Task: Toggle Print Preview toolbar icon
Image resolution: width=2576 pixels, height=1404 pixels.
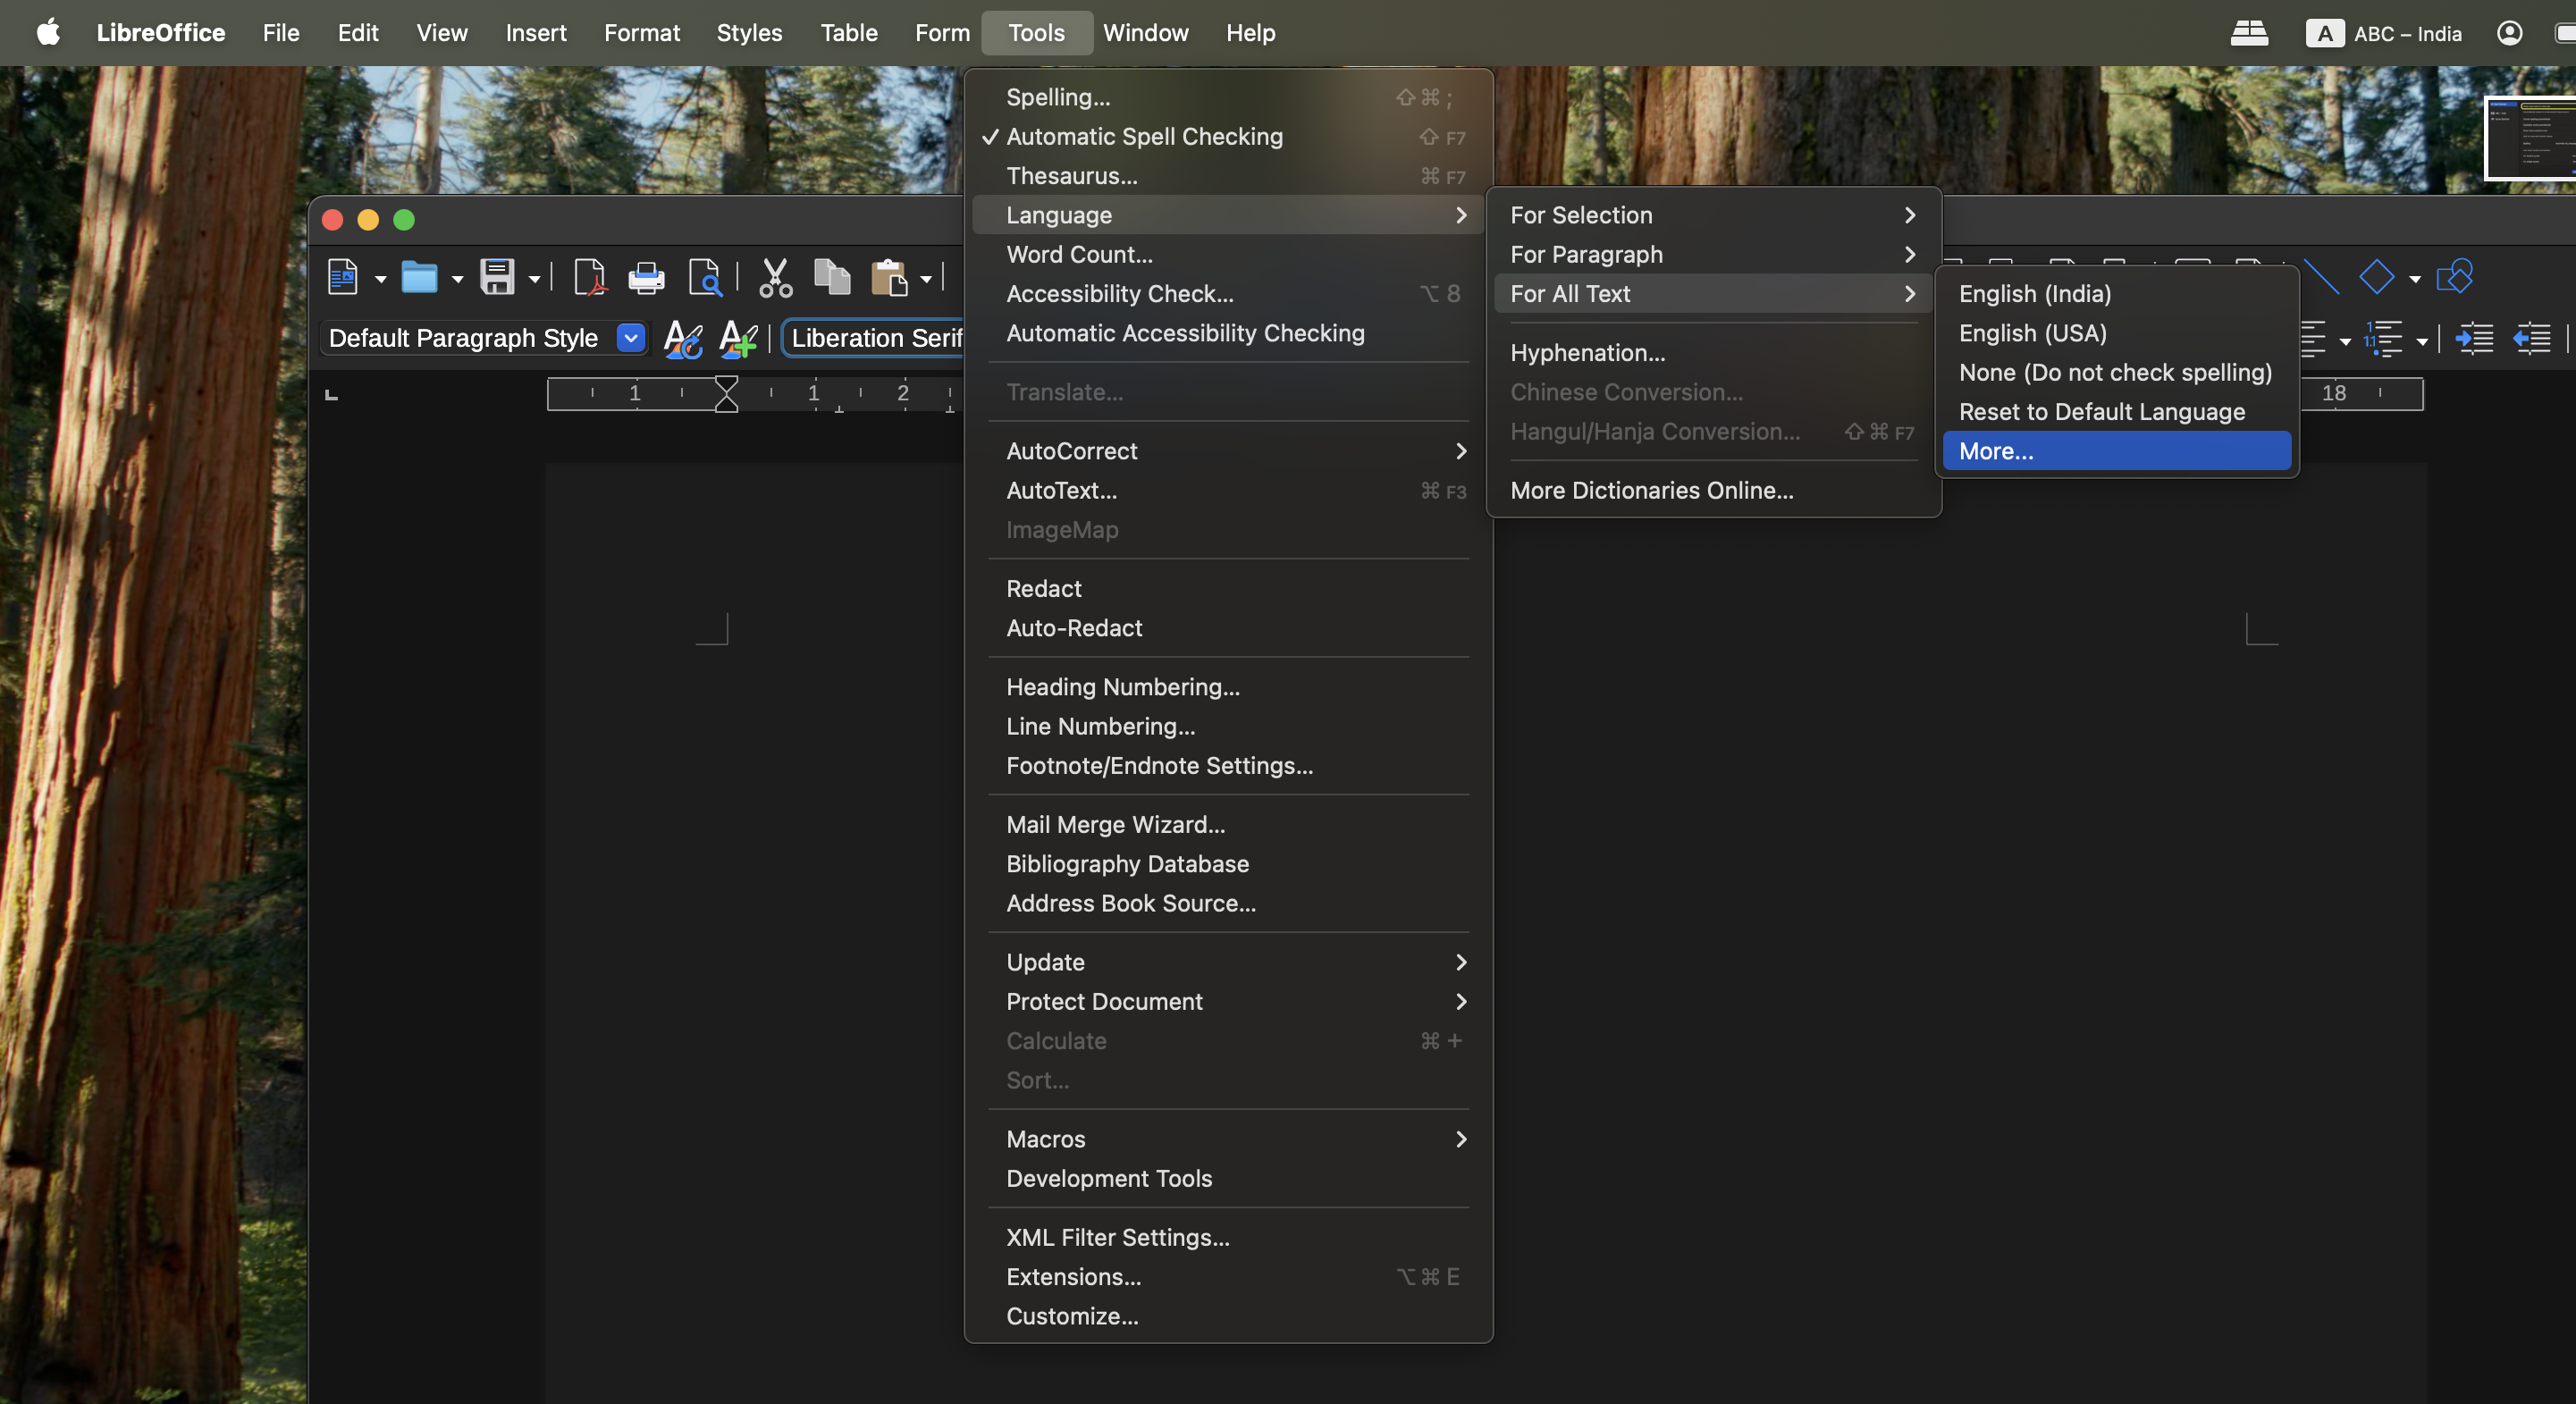Action: point(705,277)
